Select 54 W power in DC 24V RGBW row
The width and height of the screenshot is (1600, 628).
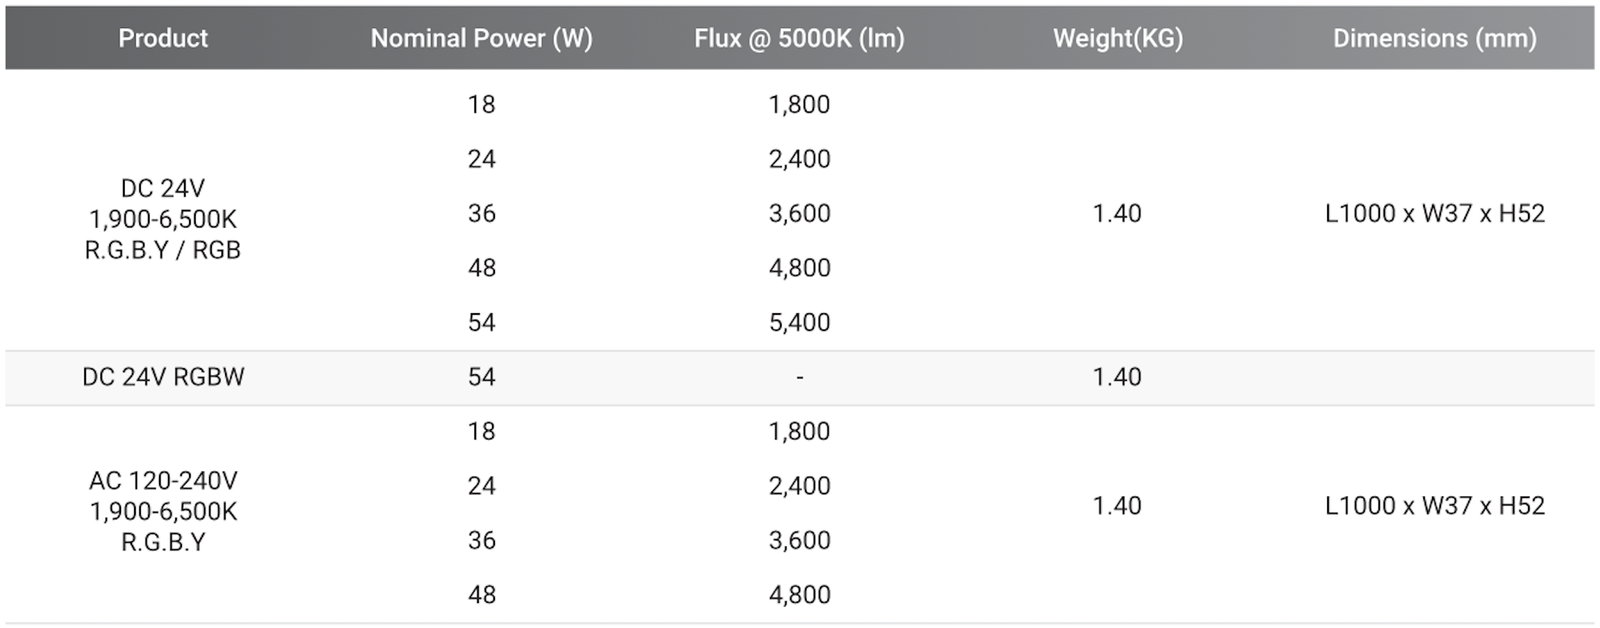click(x=481, y=377)
